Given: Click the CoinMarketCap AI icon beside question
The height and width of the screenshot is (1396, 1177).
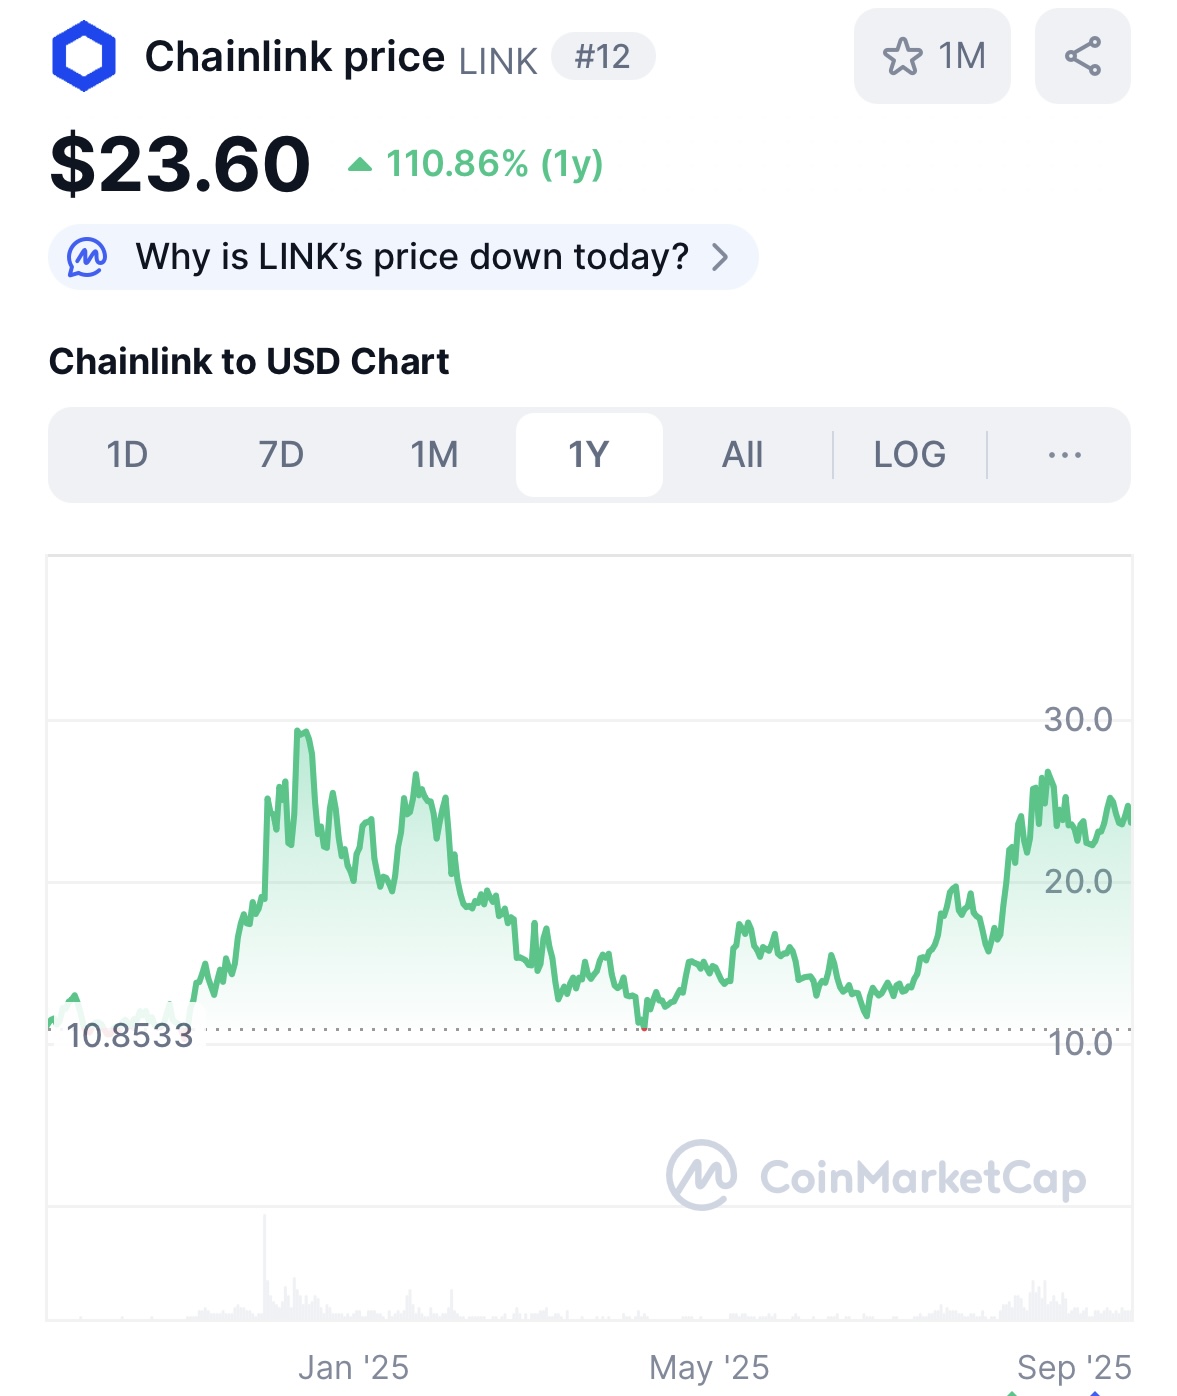Looking at the screenshot, I should coord(87,257).
